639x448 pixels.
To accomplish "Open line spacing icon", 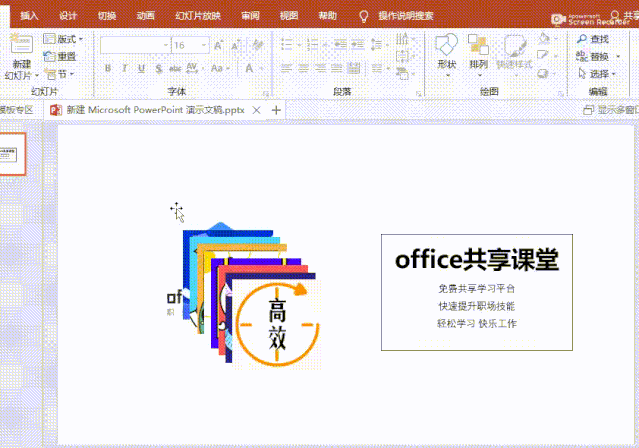I will (376, 44).
